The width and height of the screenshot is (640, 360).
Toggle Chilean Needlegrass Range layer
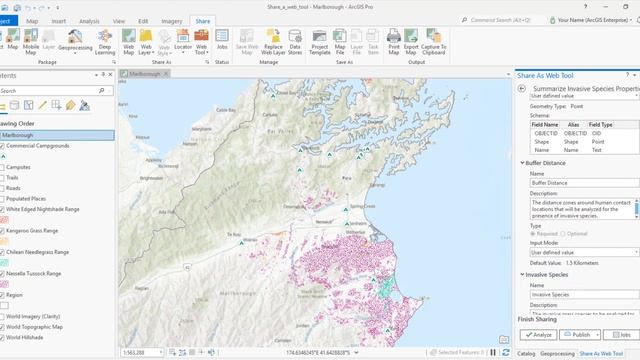(2, 252)
